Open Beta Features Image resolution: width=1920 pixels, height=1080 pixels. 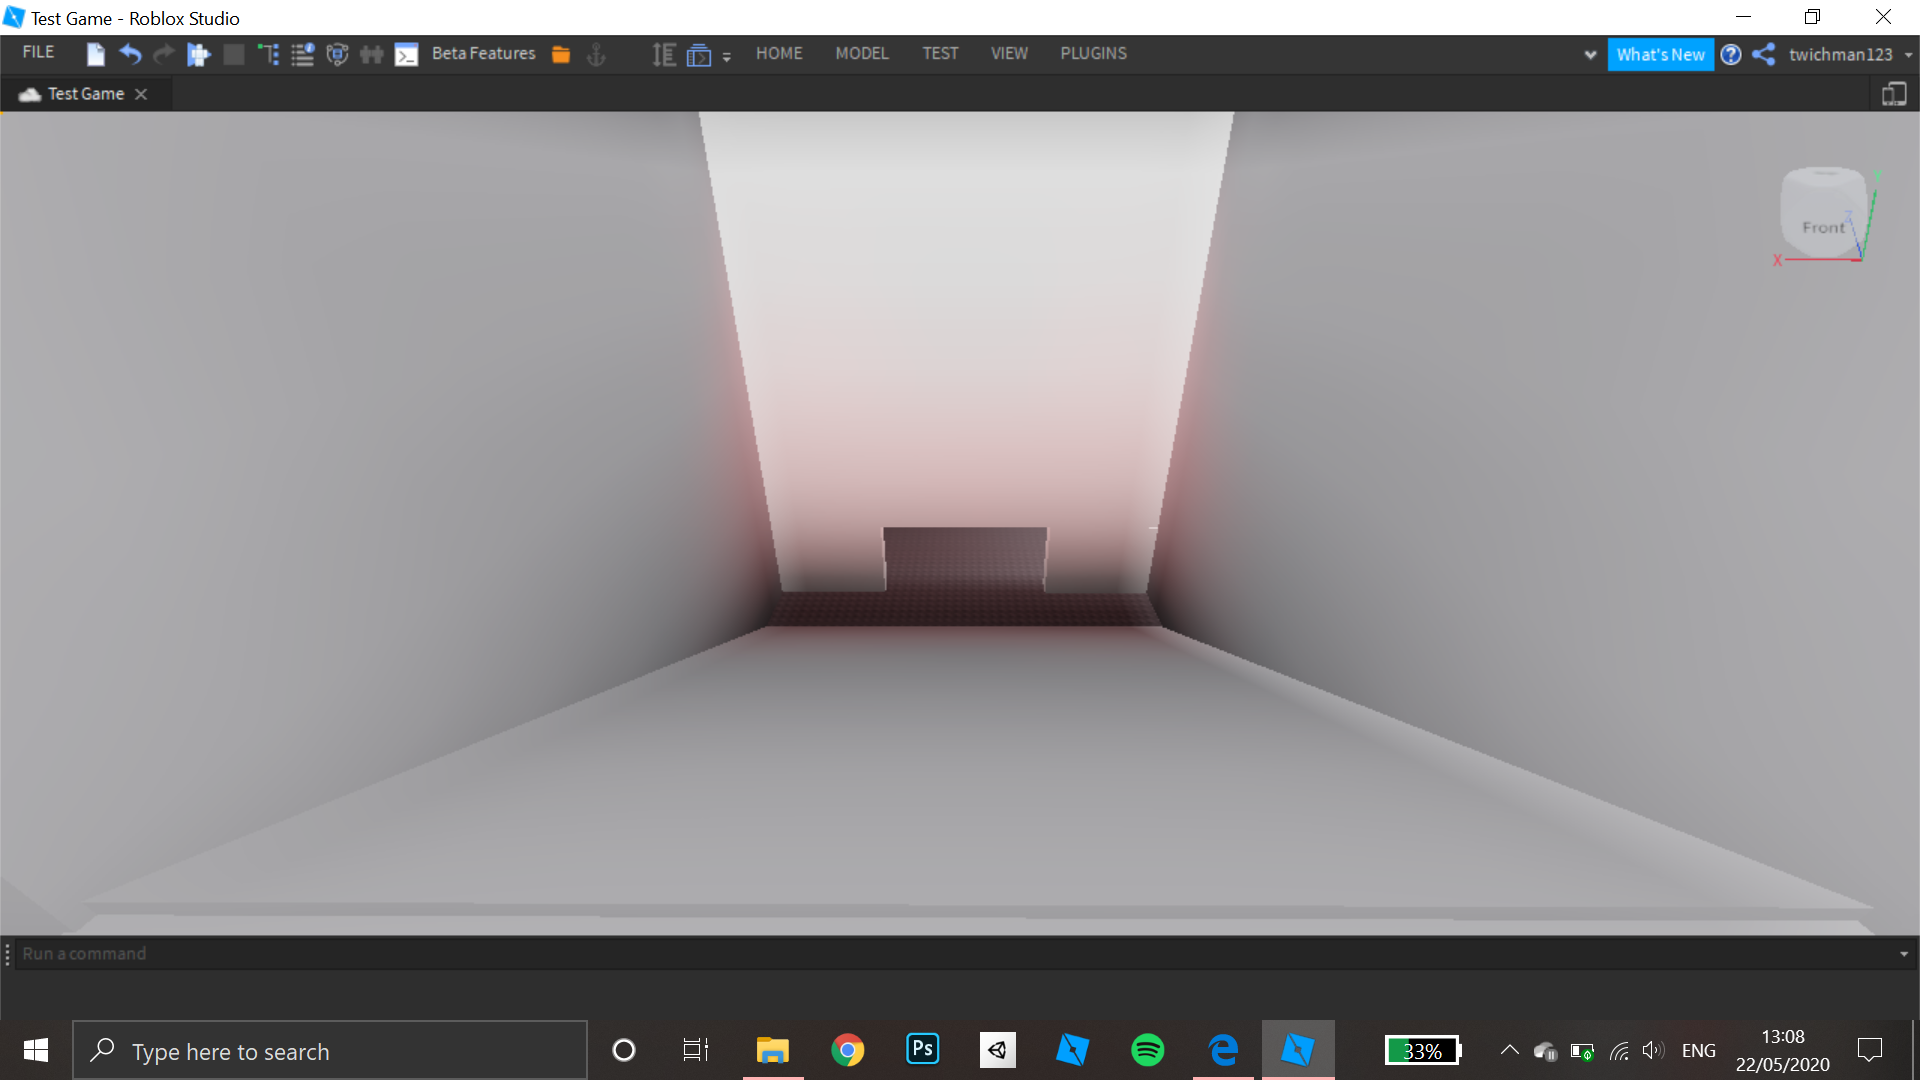pyautogui.click(x=483, y=53)
